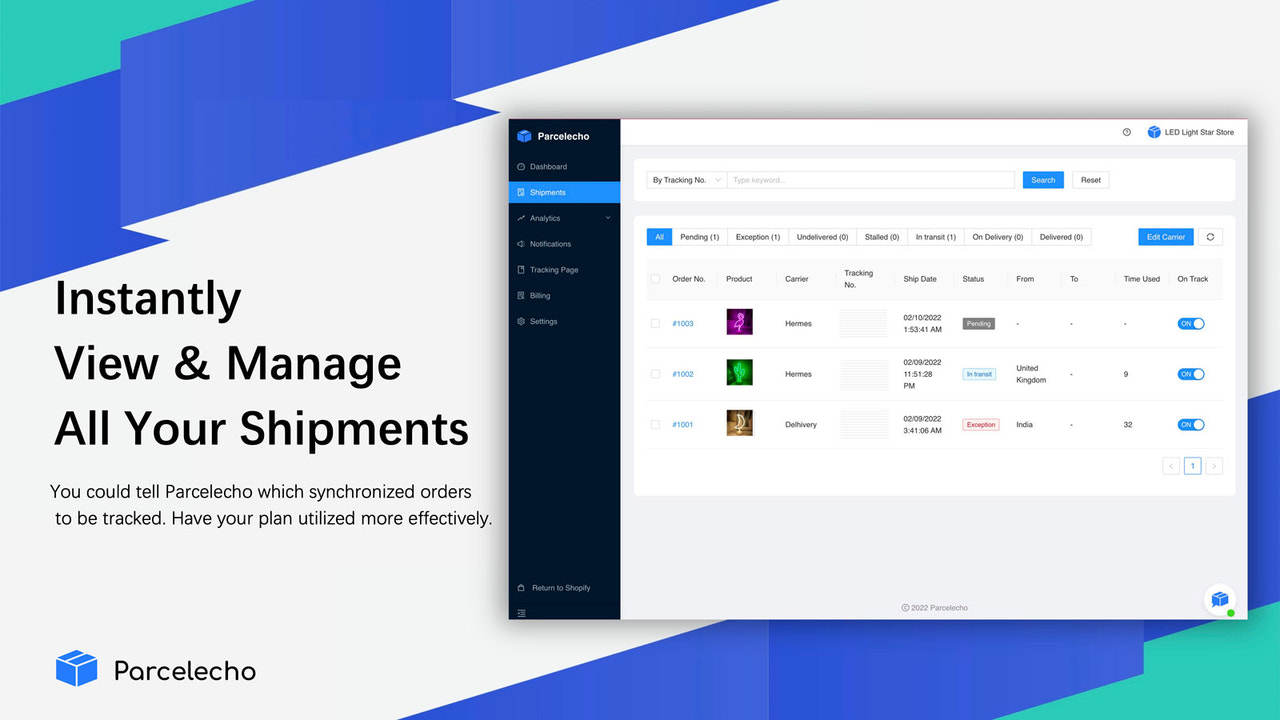This screenshot has width=1280, height=720.
Task: Focus the Type keyword search field
Action: [870, 180]
